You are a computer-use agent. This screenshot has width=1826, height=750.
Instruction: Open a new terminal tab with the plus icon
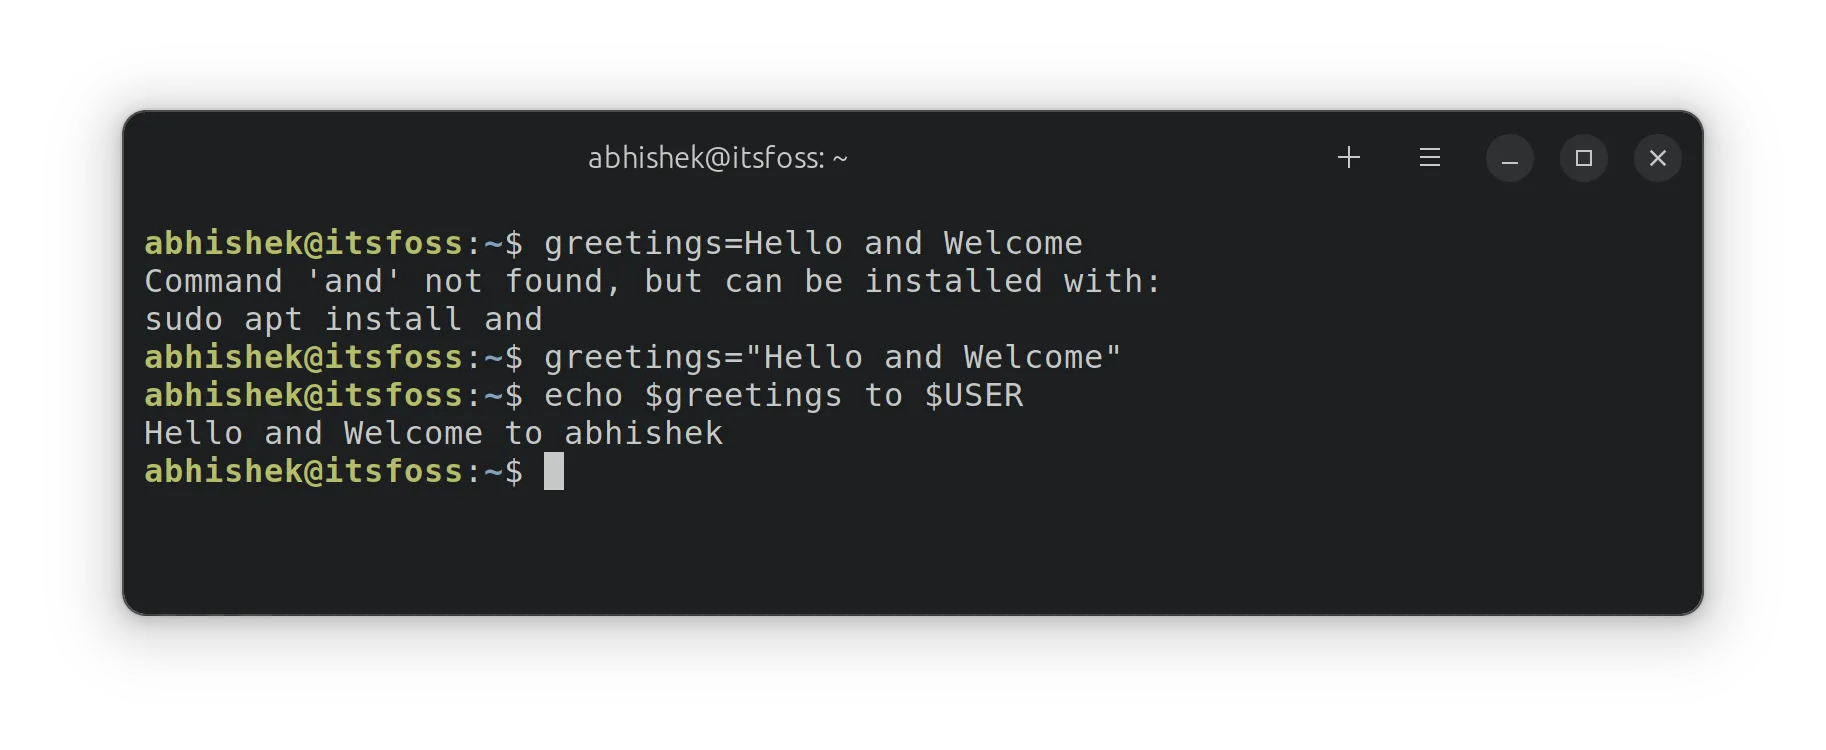click(x=1349, y=157)
